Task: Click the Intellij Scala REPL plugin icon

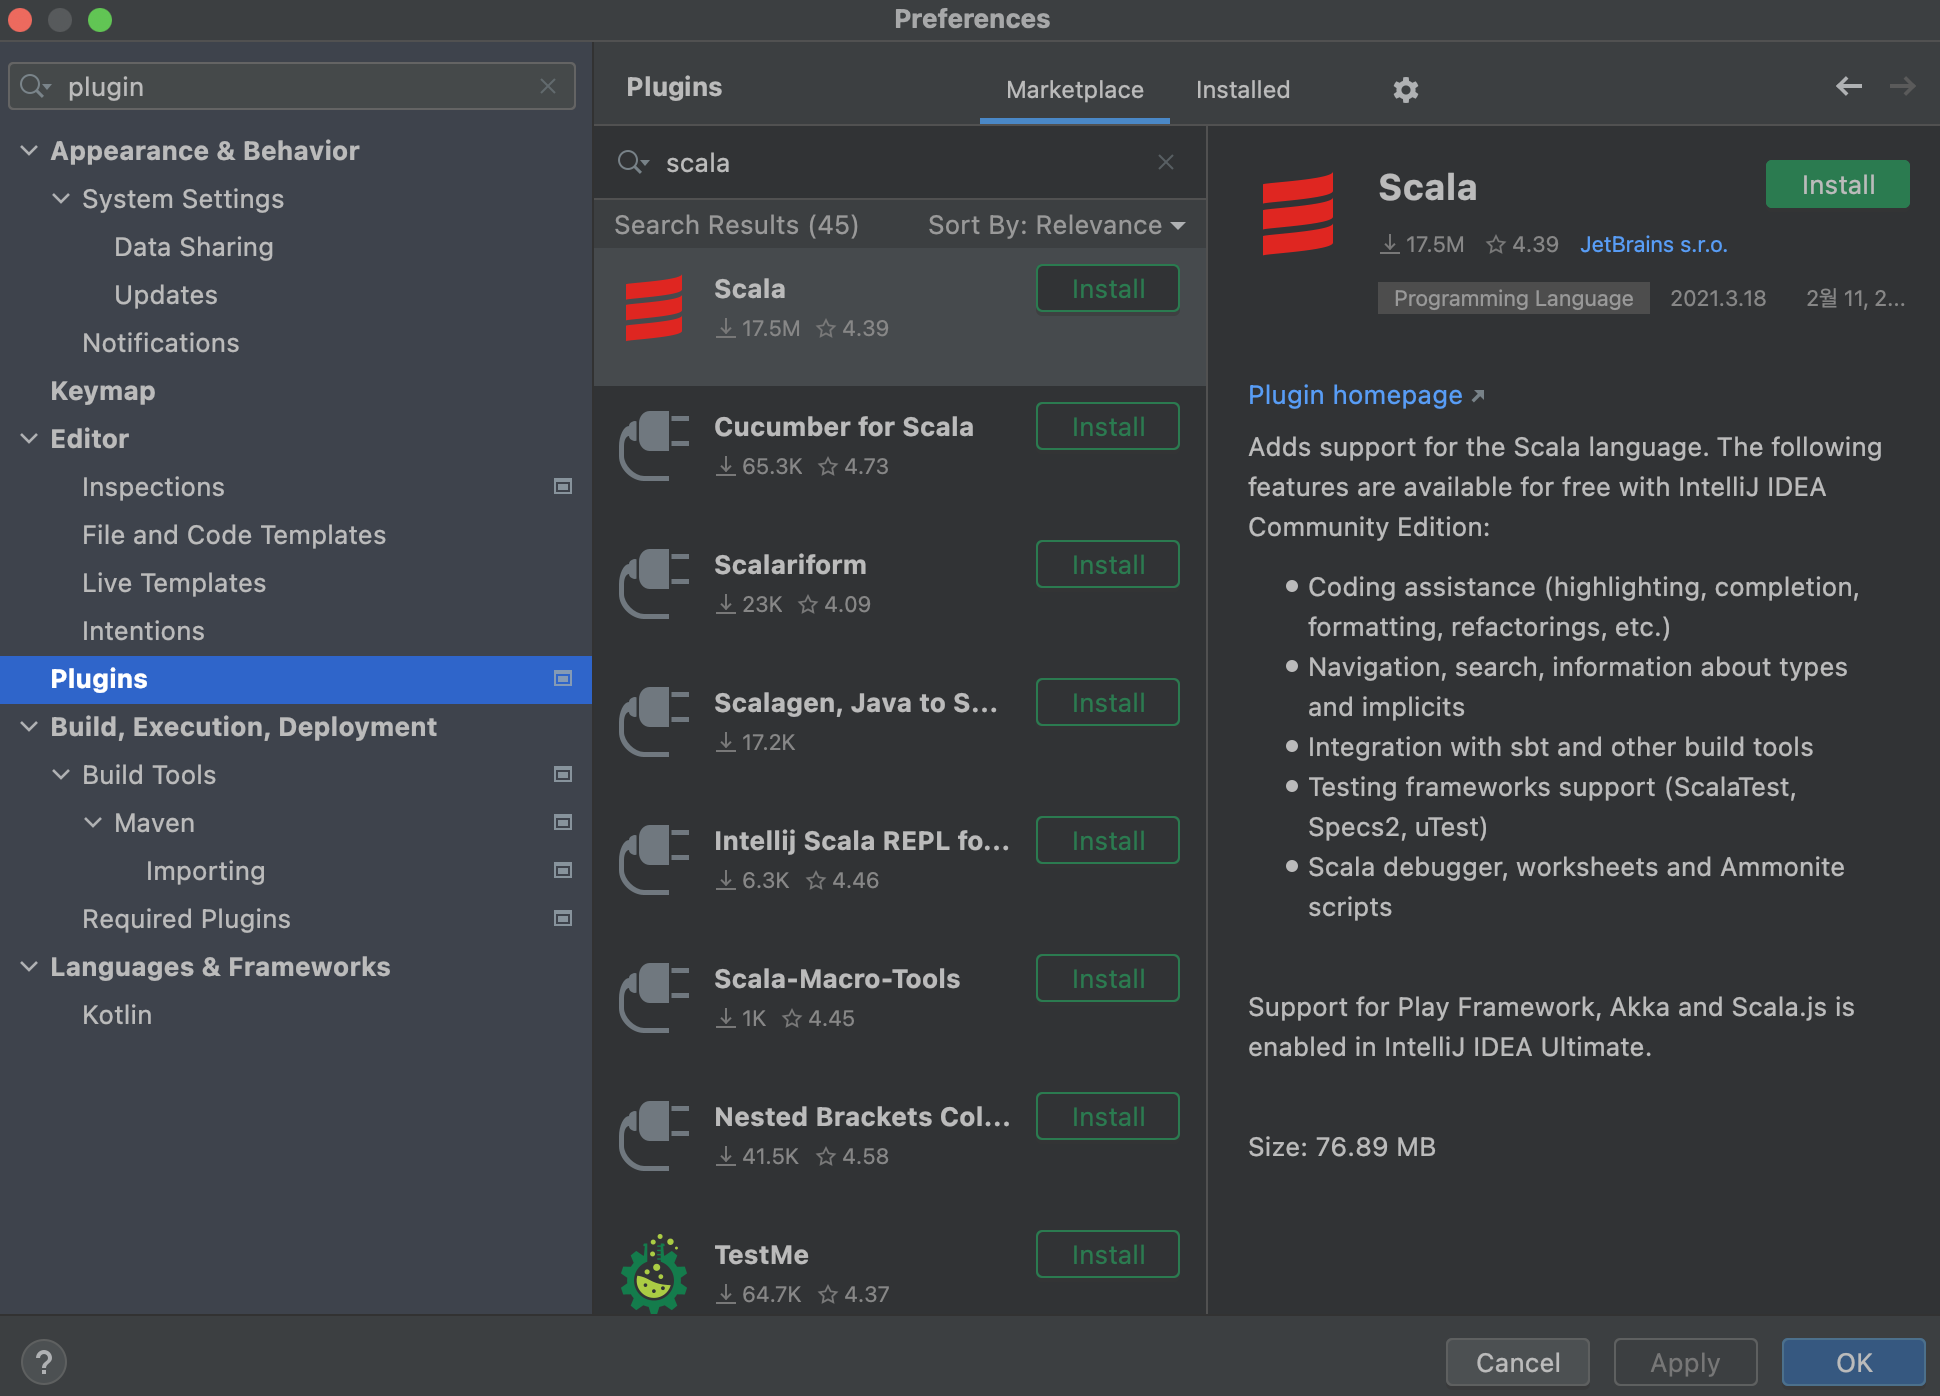Action: pos(654,860)
